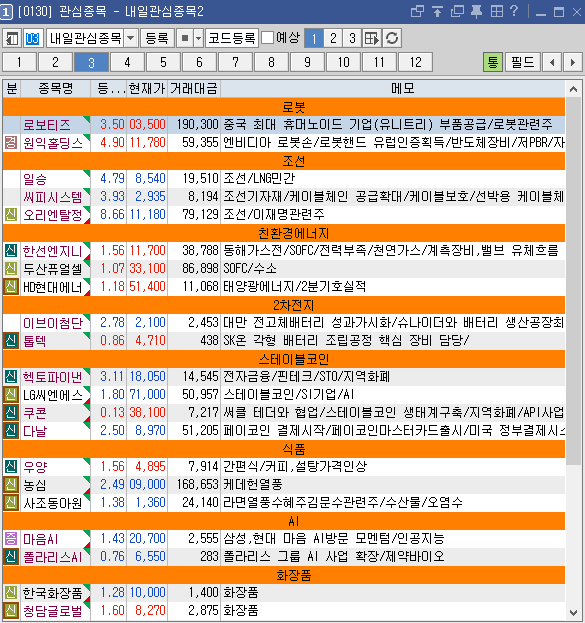The width and height of the screenshot is (585, 623).
Task: Pin the window with pushpin icon
Action: (x=477, y=11)
